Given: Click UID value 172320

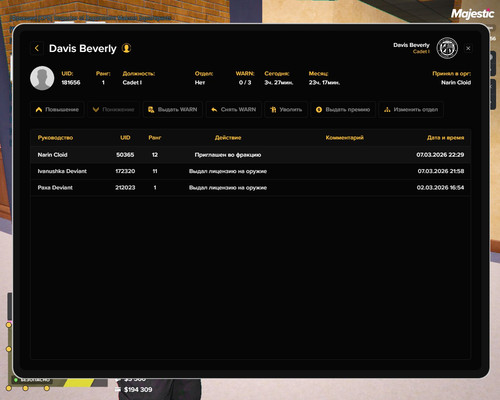Looking at the screenshot, I should [x=125, y=171].
